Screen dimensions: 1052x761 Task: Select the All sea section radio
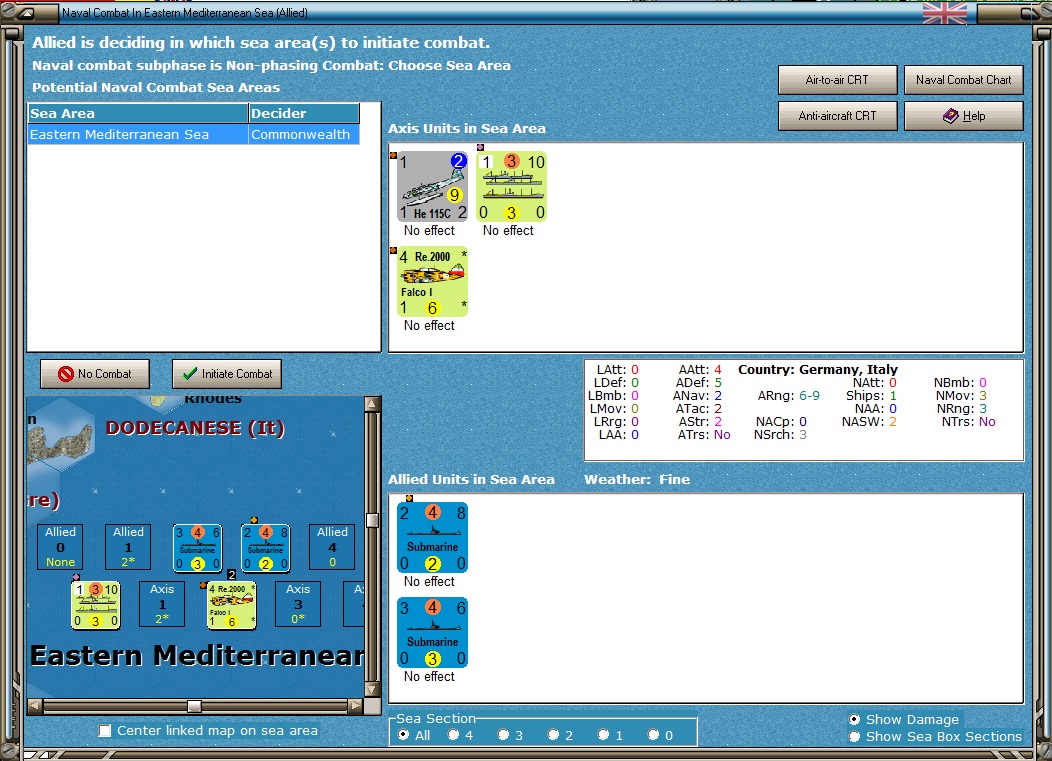click(x=403, y=735)
